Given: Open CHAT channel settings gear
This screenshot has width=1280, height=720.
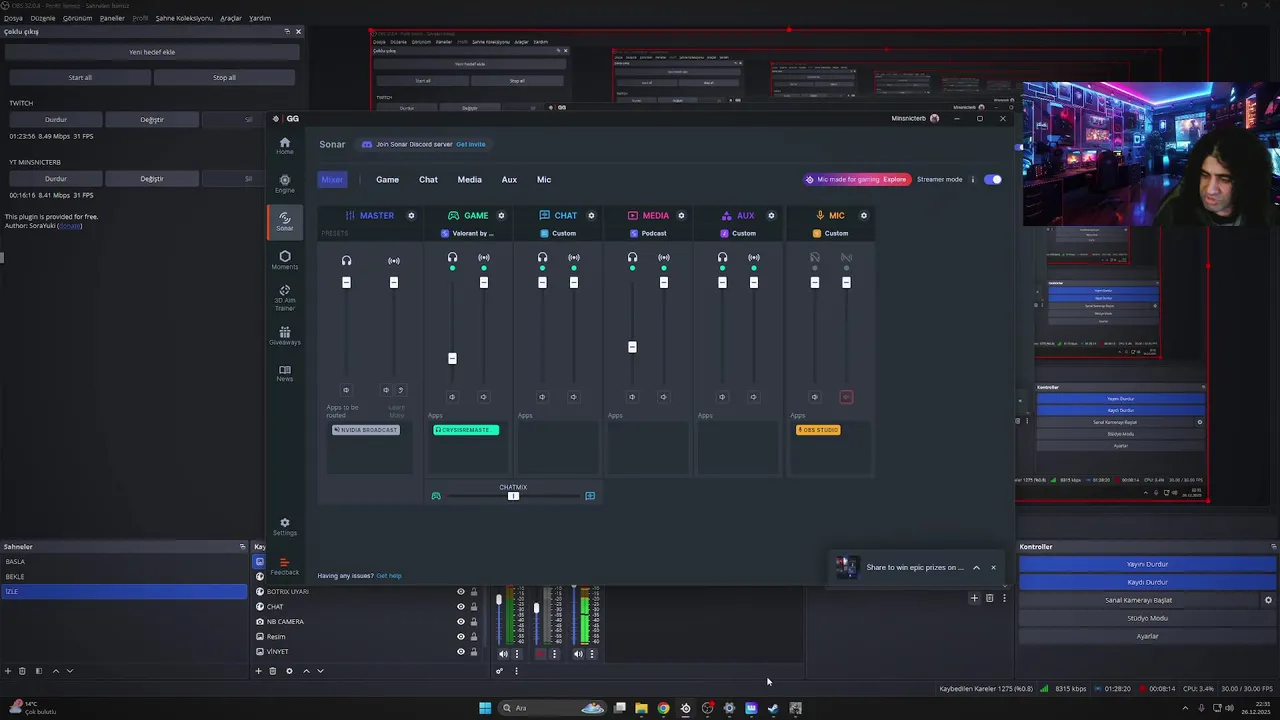Looking at the screenshot, I should pos(591,215).
